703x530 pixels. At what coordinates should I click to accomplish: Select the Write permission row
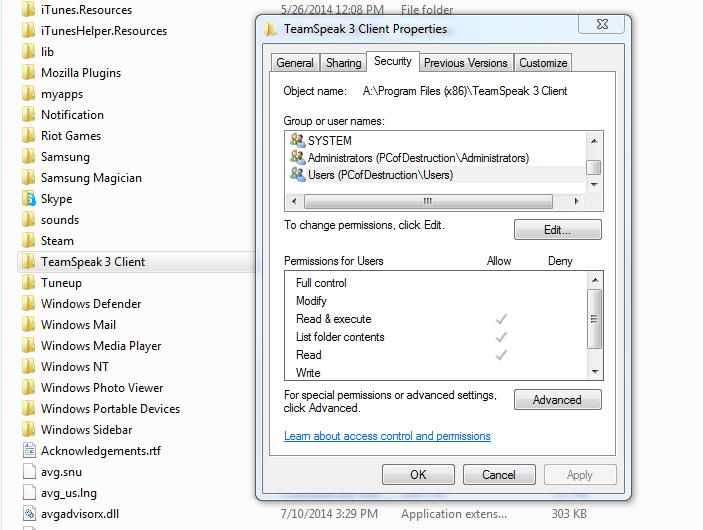click(436, 373)
